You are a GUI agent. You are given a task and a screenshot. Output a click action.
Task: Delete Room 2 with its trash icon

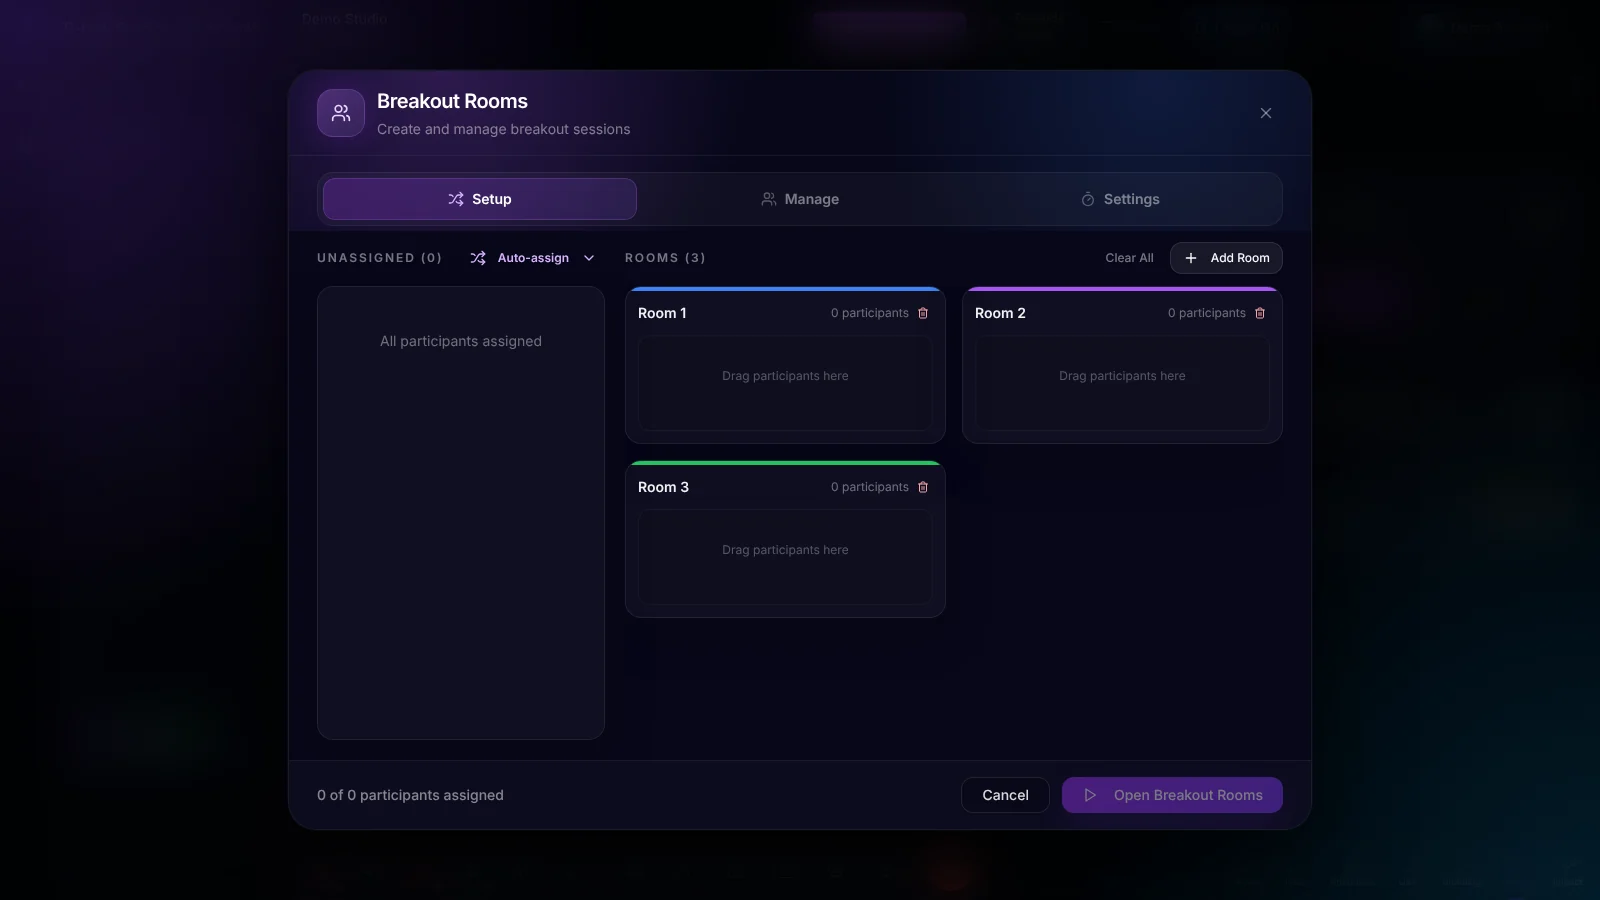click(x=1260, y=313)
